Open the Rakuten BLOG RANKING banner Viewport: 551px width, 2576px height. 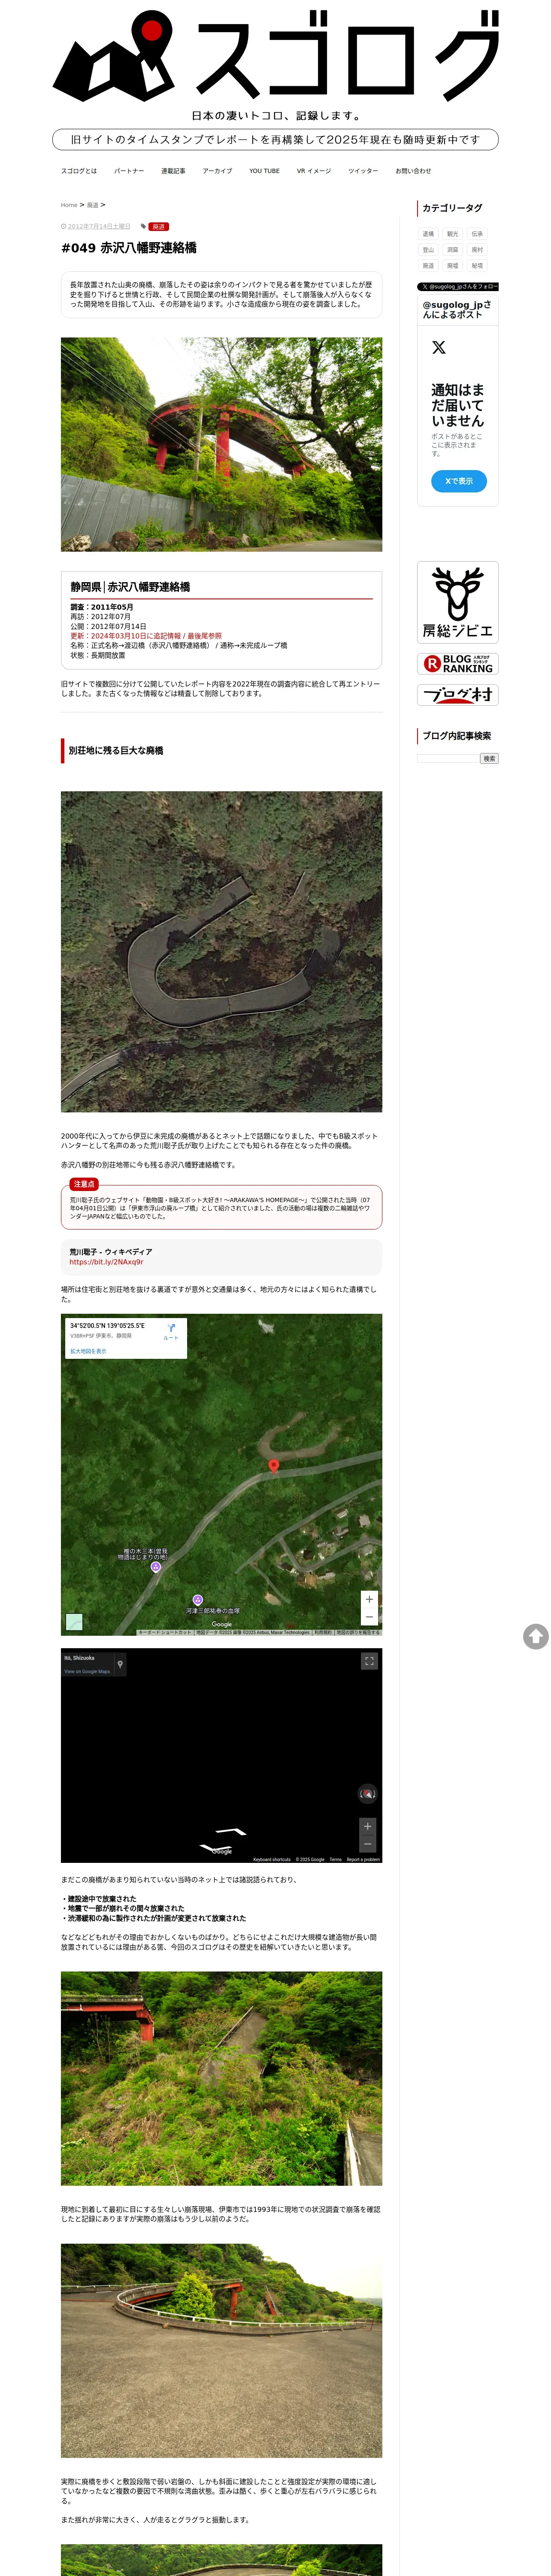point(458,664)
